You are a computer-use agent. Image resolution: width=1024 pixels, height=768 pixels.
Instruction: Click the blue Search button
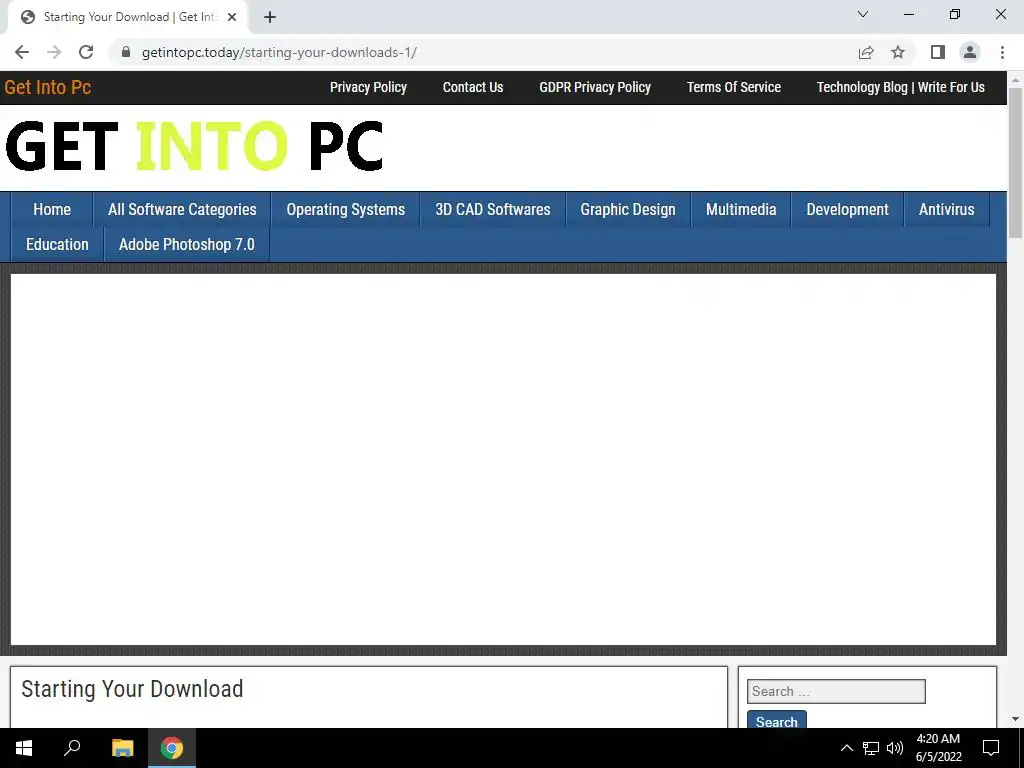[x=776, y=720]
